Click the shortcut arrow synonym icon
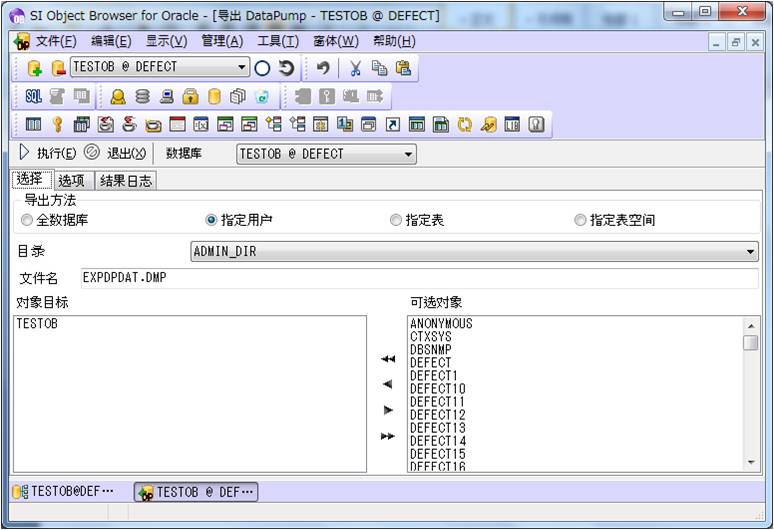This screenshot has height=530, width=774. 392,124
